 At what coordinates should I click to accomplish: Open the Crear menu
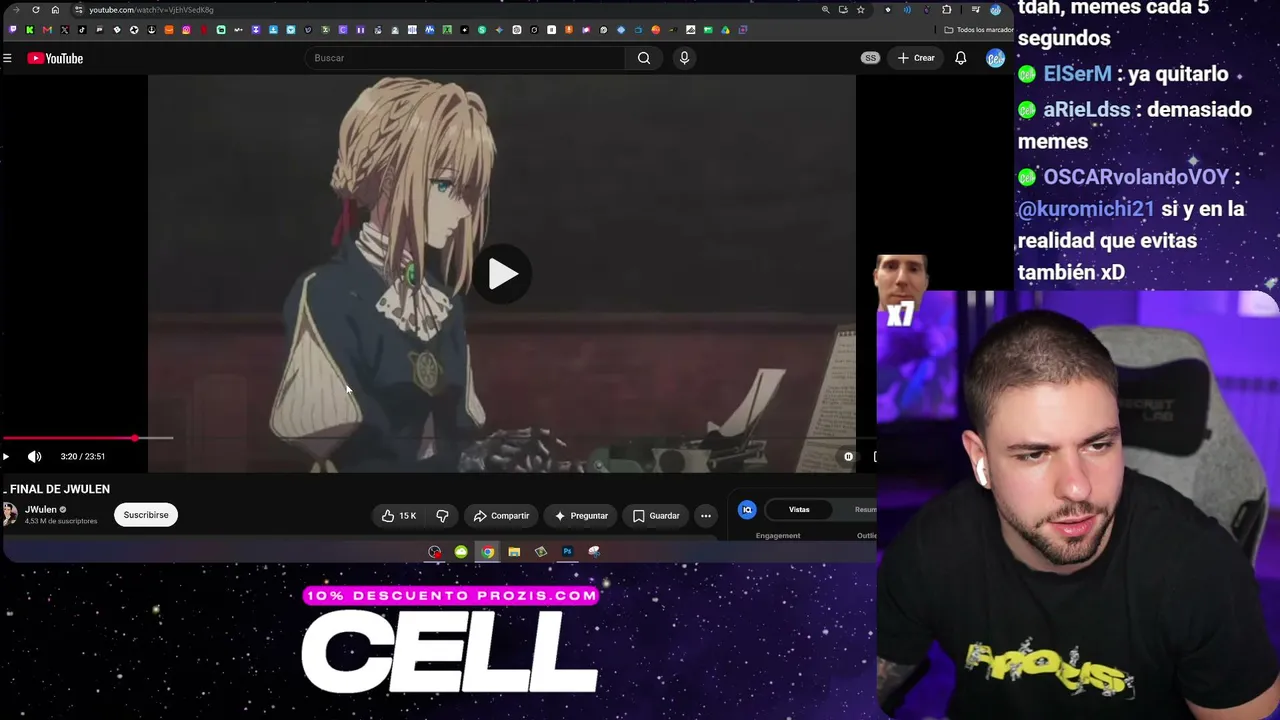(916, 58)
